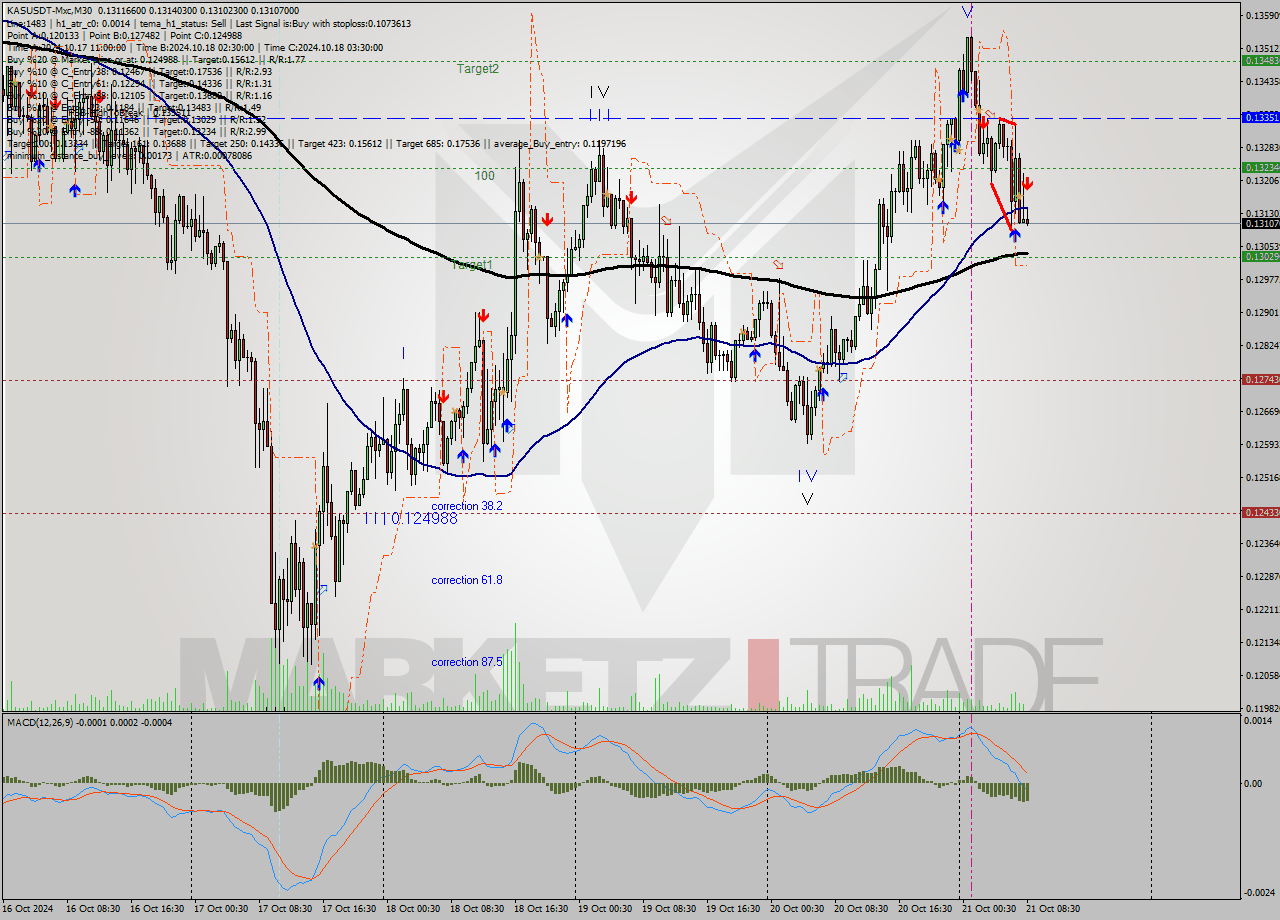This screenshot has height=920, width=1280.
Task: Click the 0.12593 price axis value
Action: click(1261, 445)
